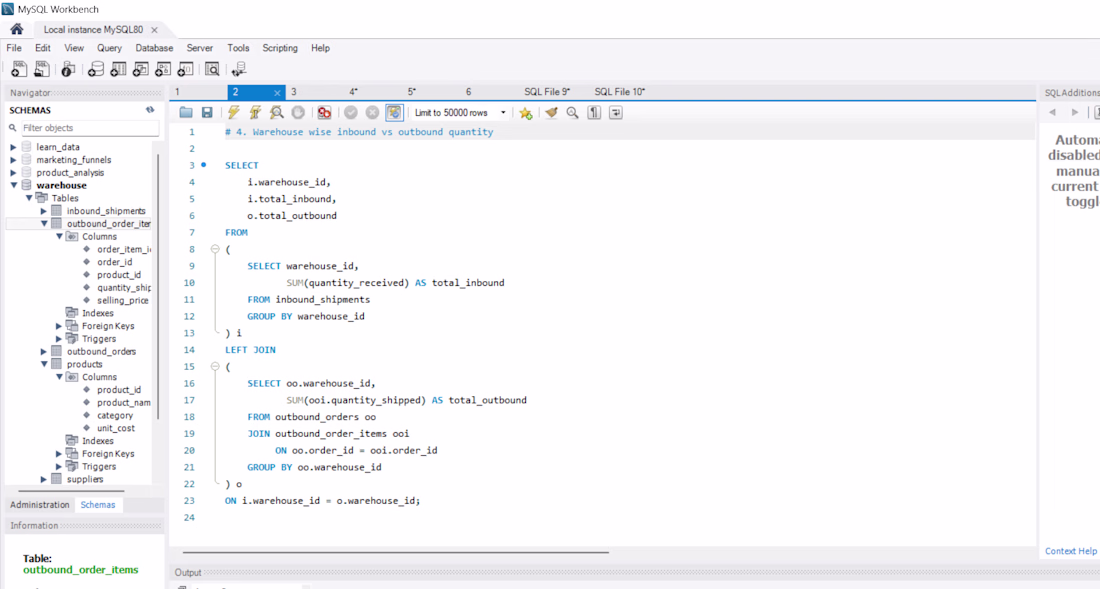
Task: Toggle the autocommit mode button
Action: pos(394,113)
